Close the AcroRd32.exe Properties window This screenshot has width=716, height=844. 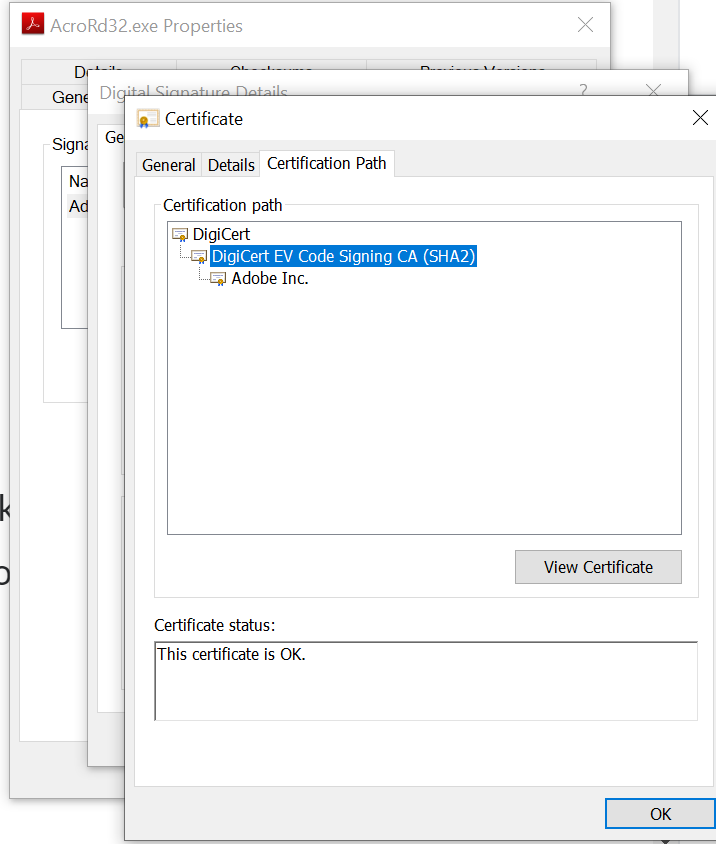click(585, 25)
